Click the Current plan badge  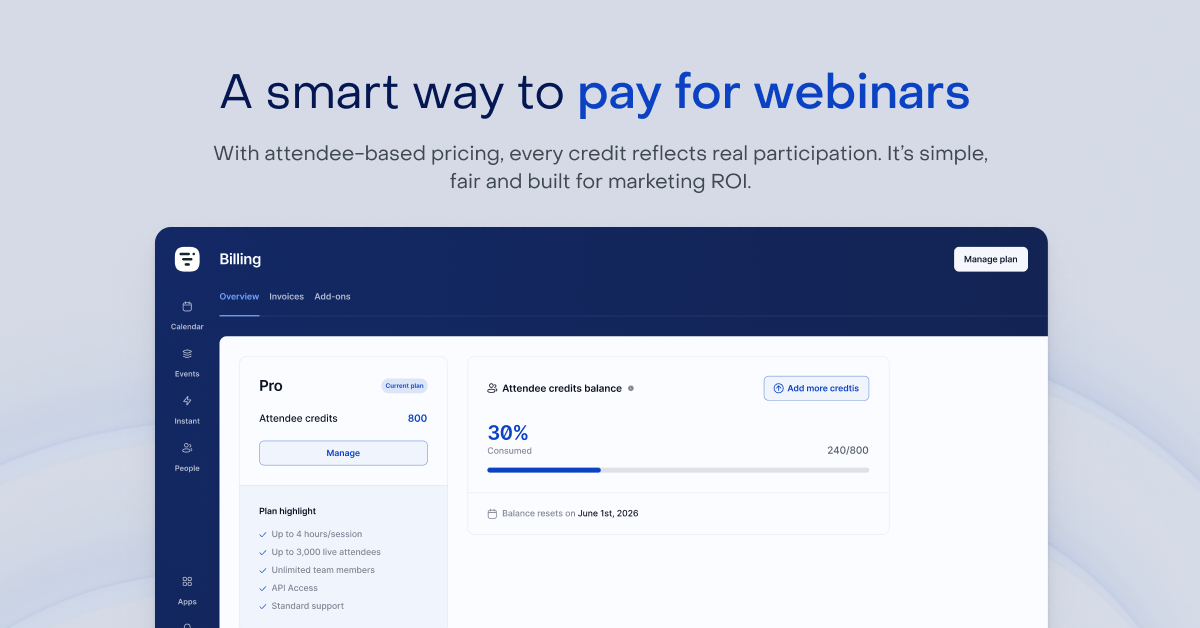tap(404, 386)
